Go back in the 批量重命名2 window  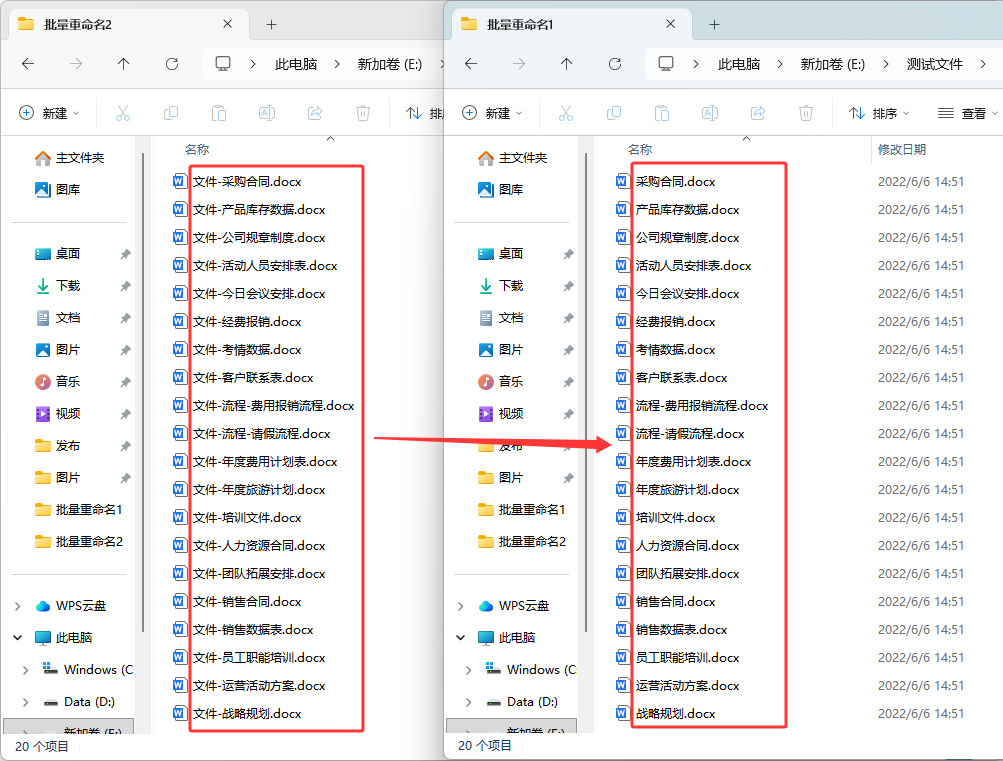28,64
